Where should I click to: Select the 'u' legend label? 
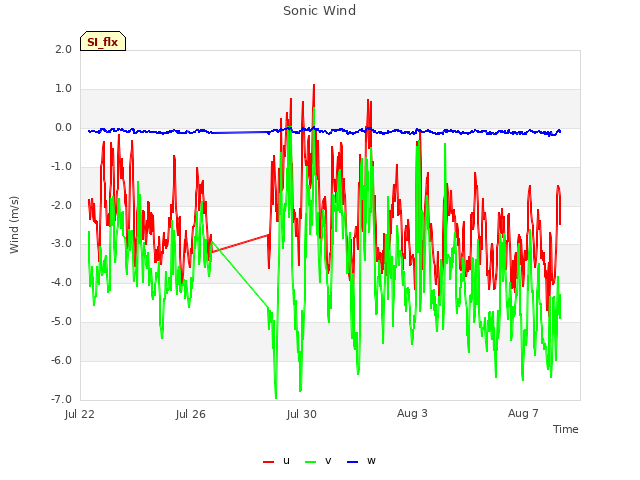click(x=286, y=461)
